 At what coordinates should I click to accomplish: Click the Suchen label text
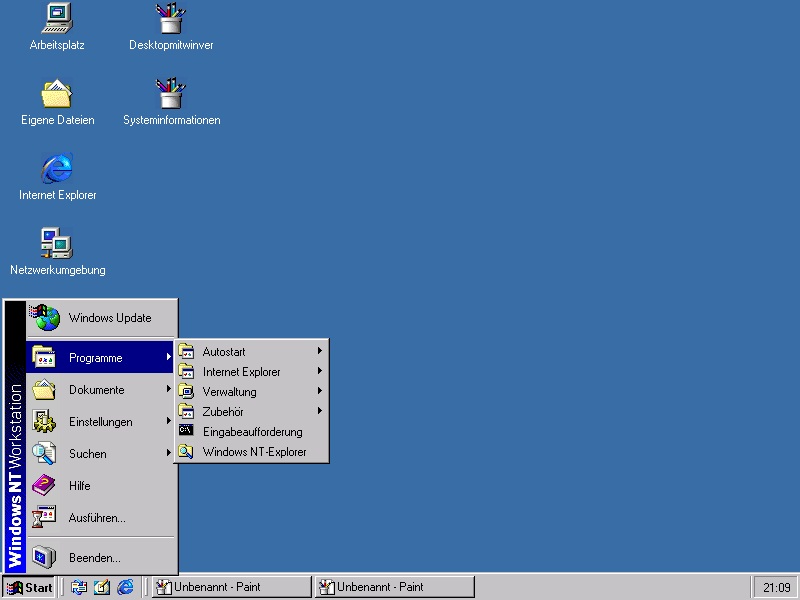point(87,454)
